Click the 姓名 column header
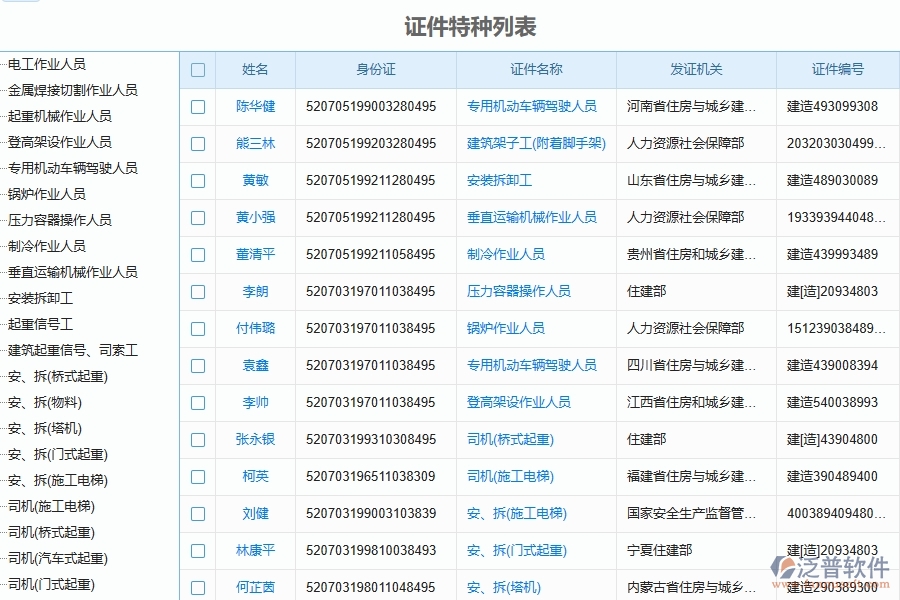This screenshot has width=900, height=600. click(255, 69)
